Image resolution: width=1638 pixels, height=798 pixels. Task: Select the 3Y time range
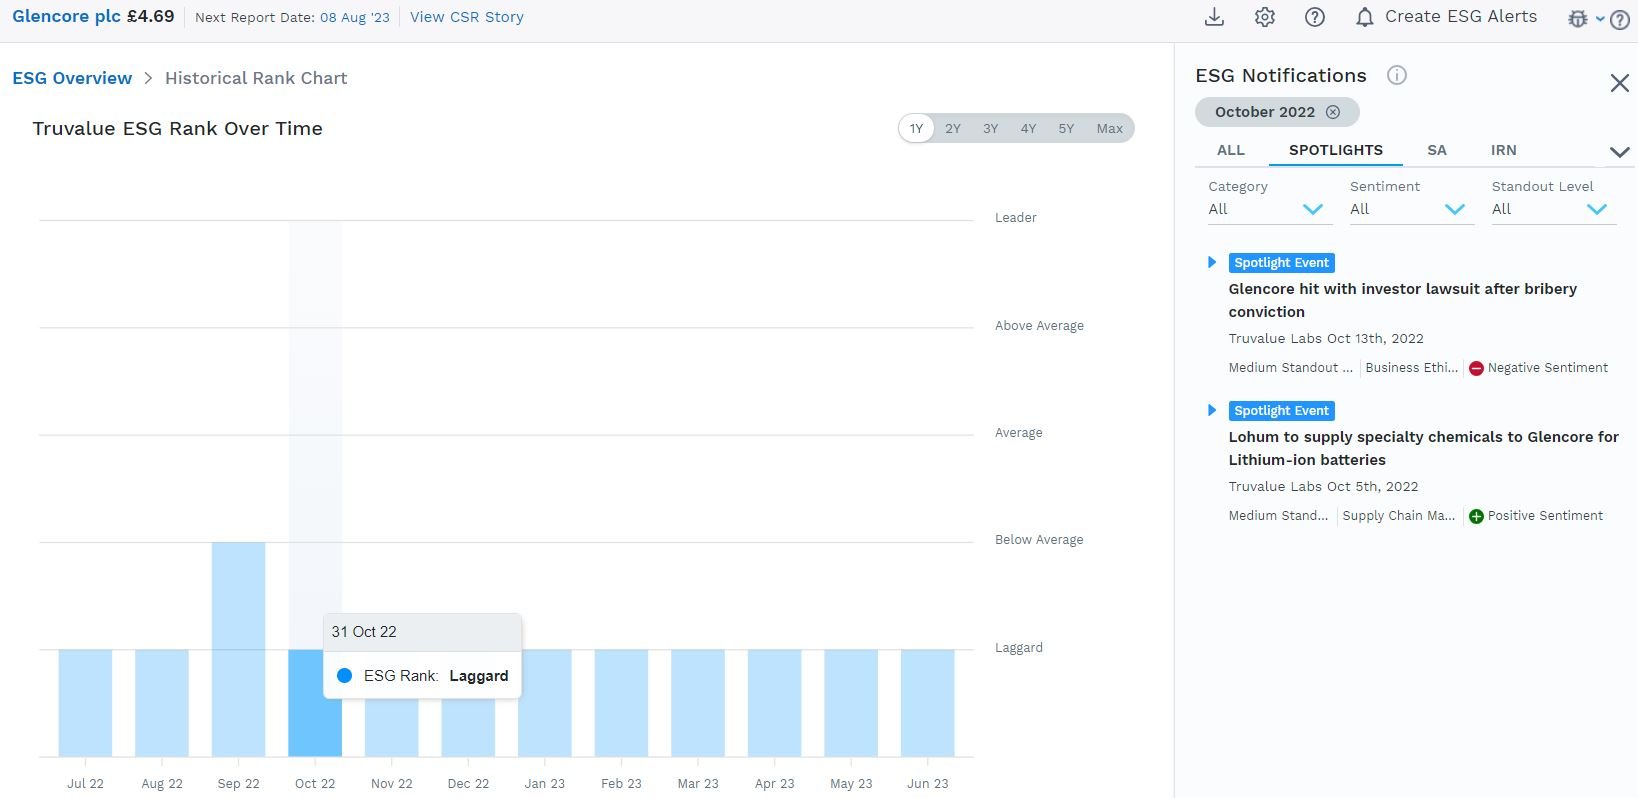point(990,128)
